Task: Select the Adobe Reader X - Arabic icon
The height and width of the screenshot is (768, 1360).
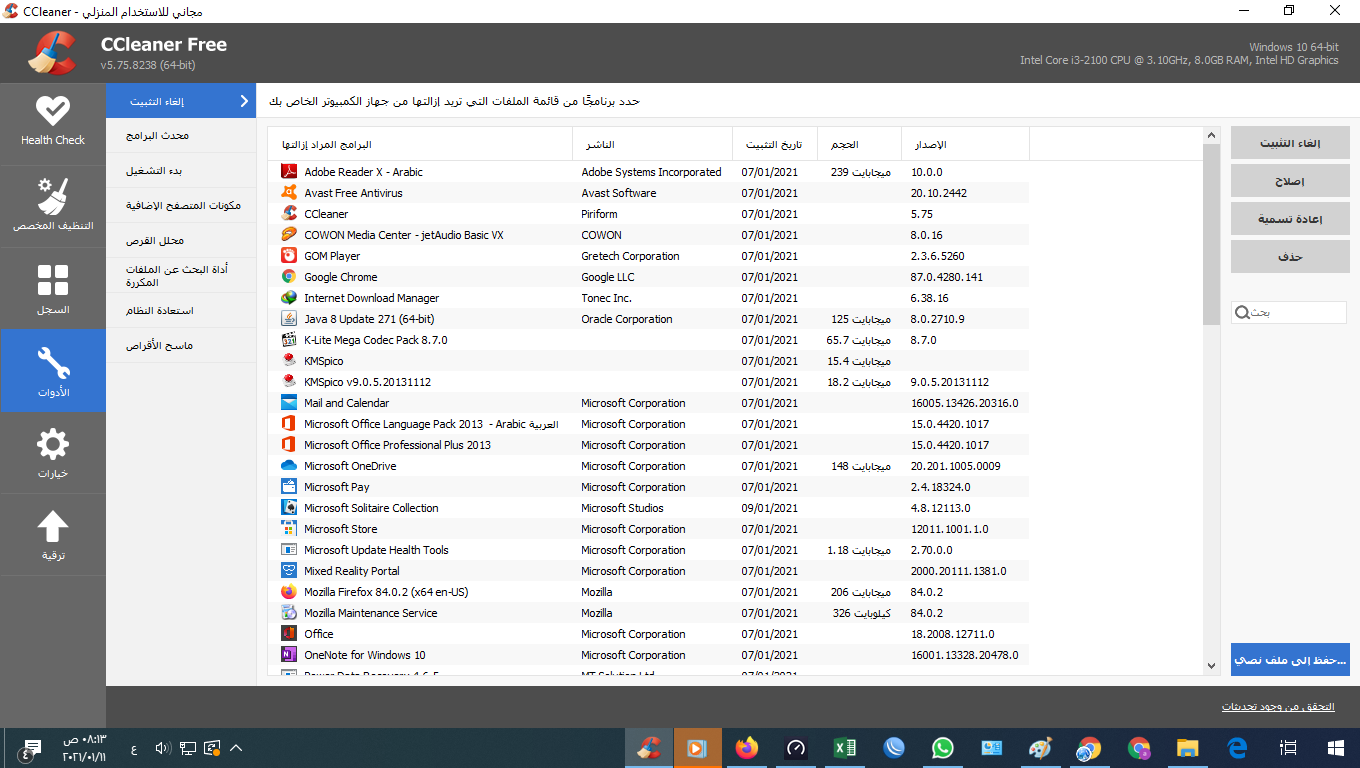Action: click(x=289, y=172)
